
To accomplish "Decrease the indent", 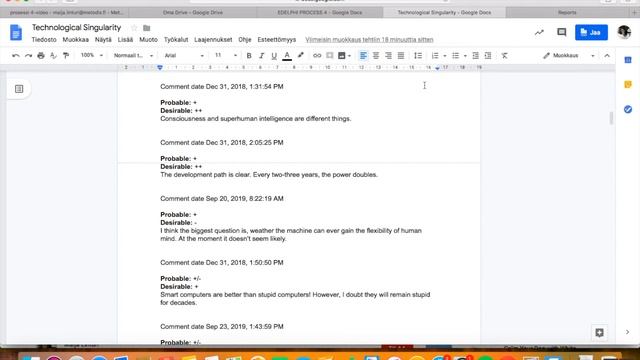I will (x=476, y=56).
